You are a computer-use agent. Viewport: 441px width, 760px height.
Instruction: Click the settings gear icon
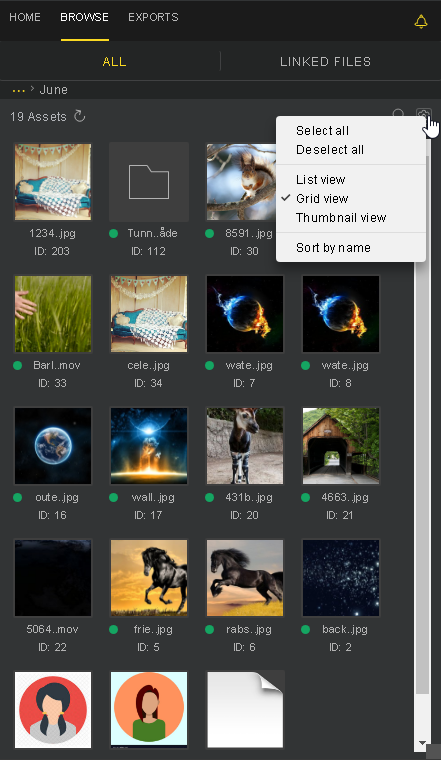424,115
